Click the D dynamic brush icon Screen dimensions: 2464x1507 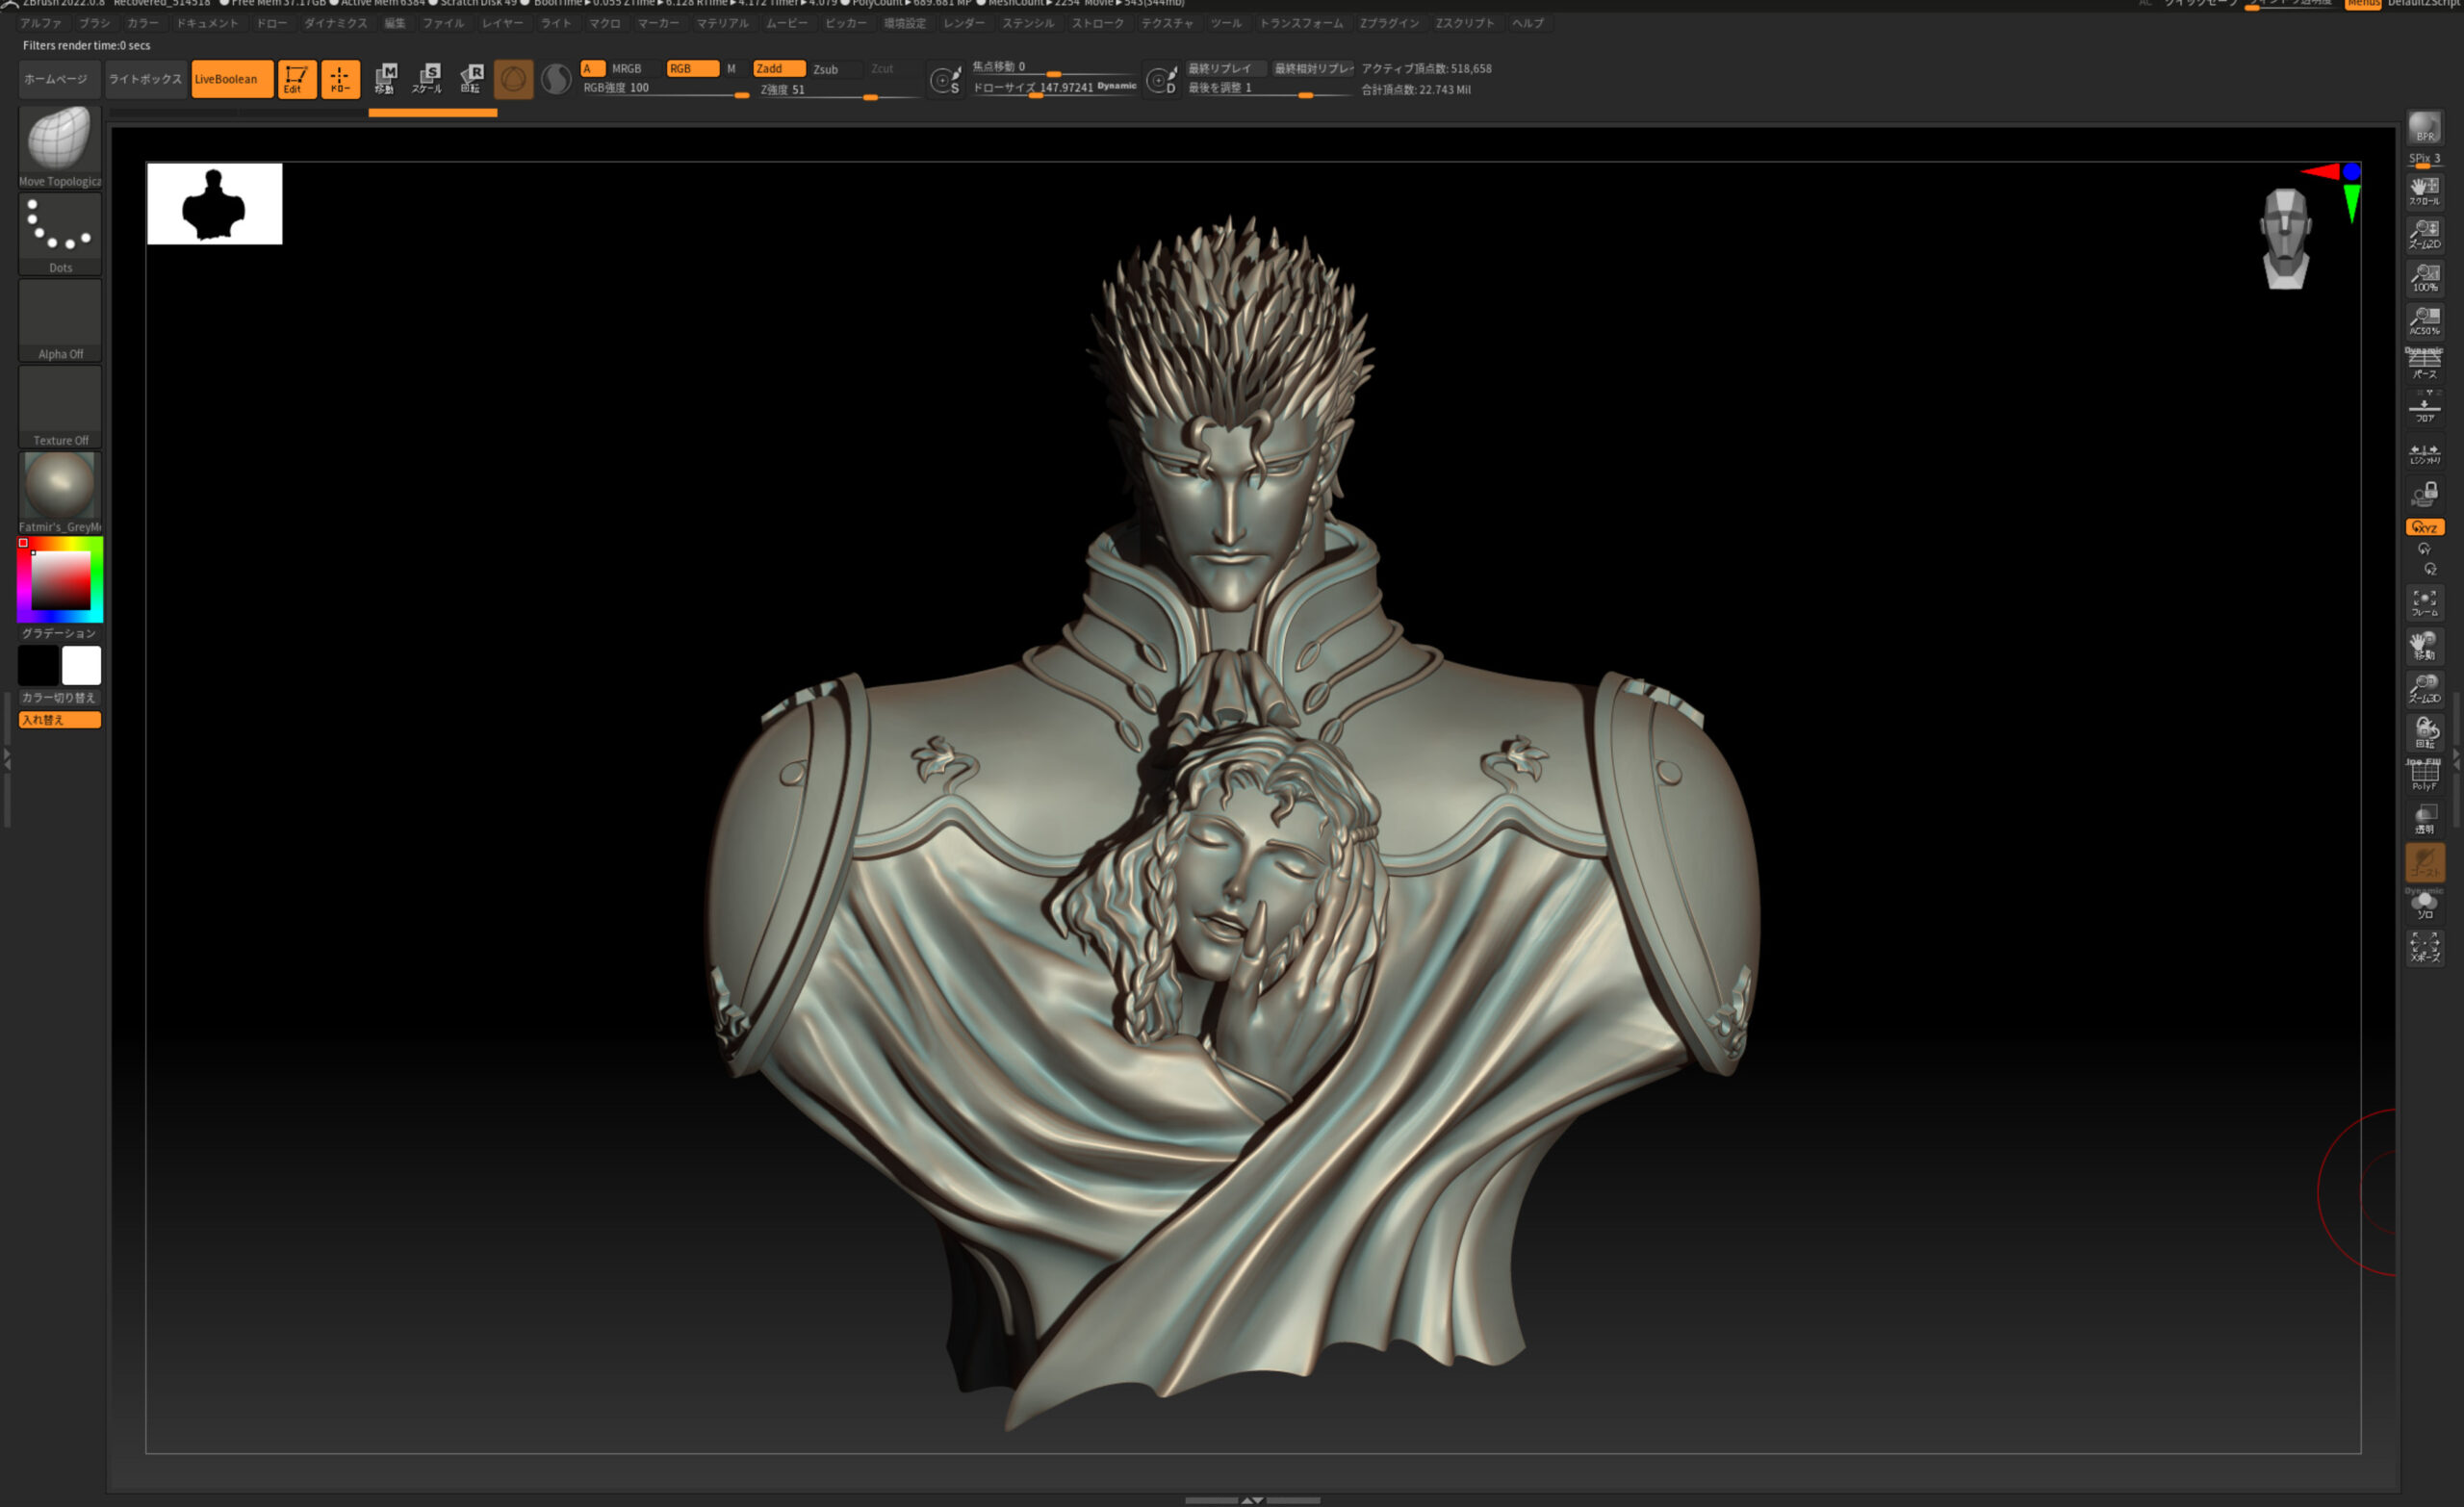[x=1161, y=80]
